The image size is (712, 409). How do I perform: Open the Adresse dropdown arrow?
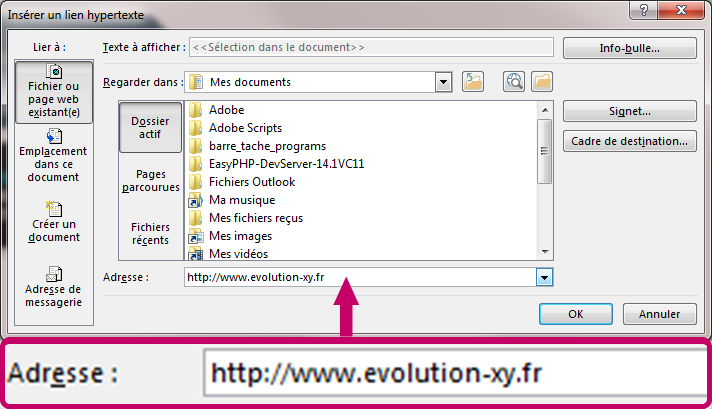click(x=544, y=278)
